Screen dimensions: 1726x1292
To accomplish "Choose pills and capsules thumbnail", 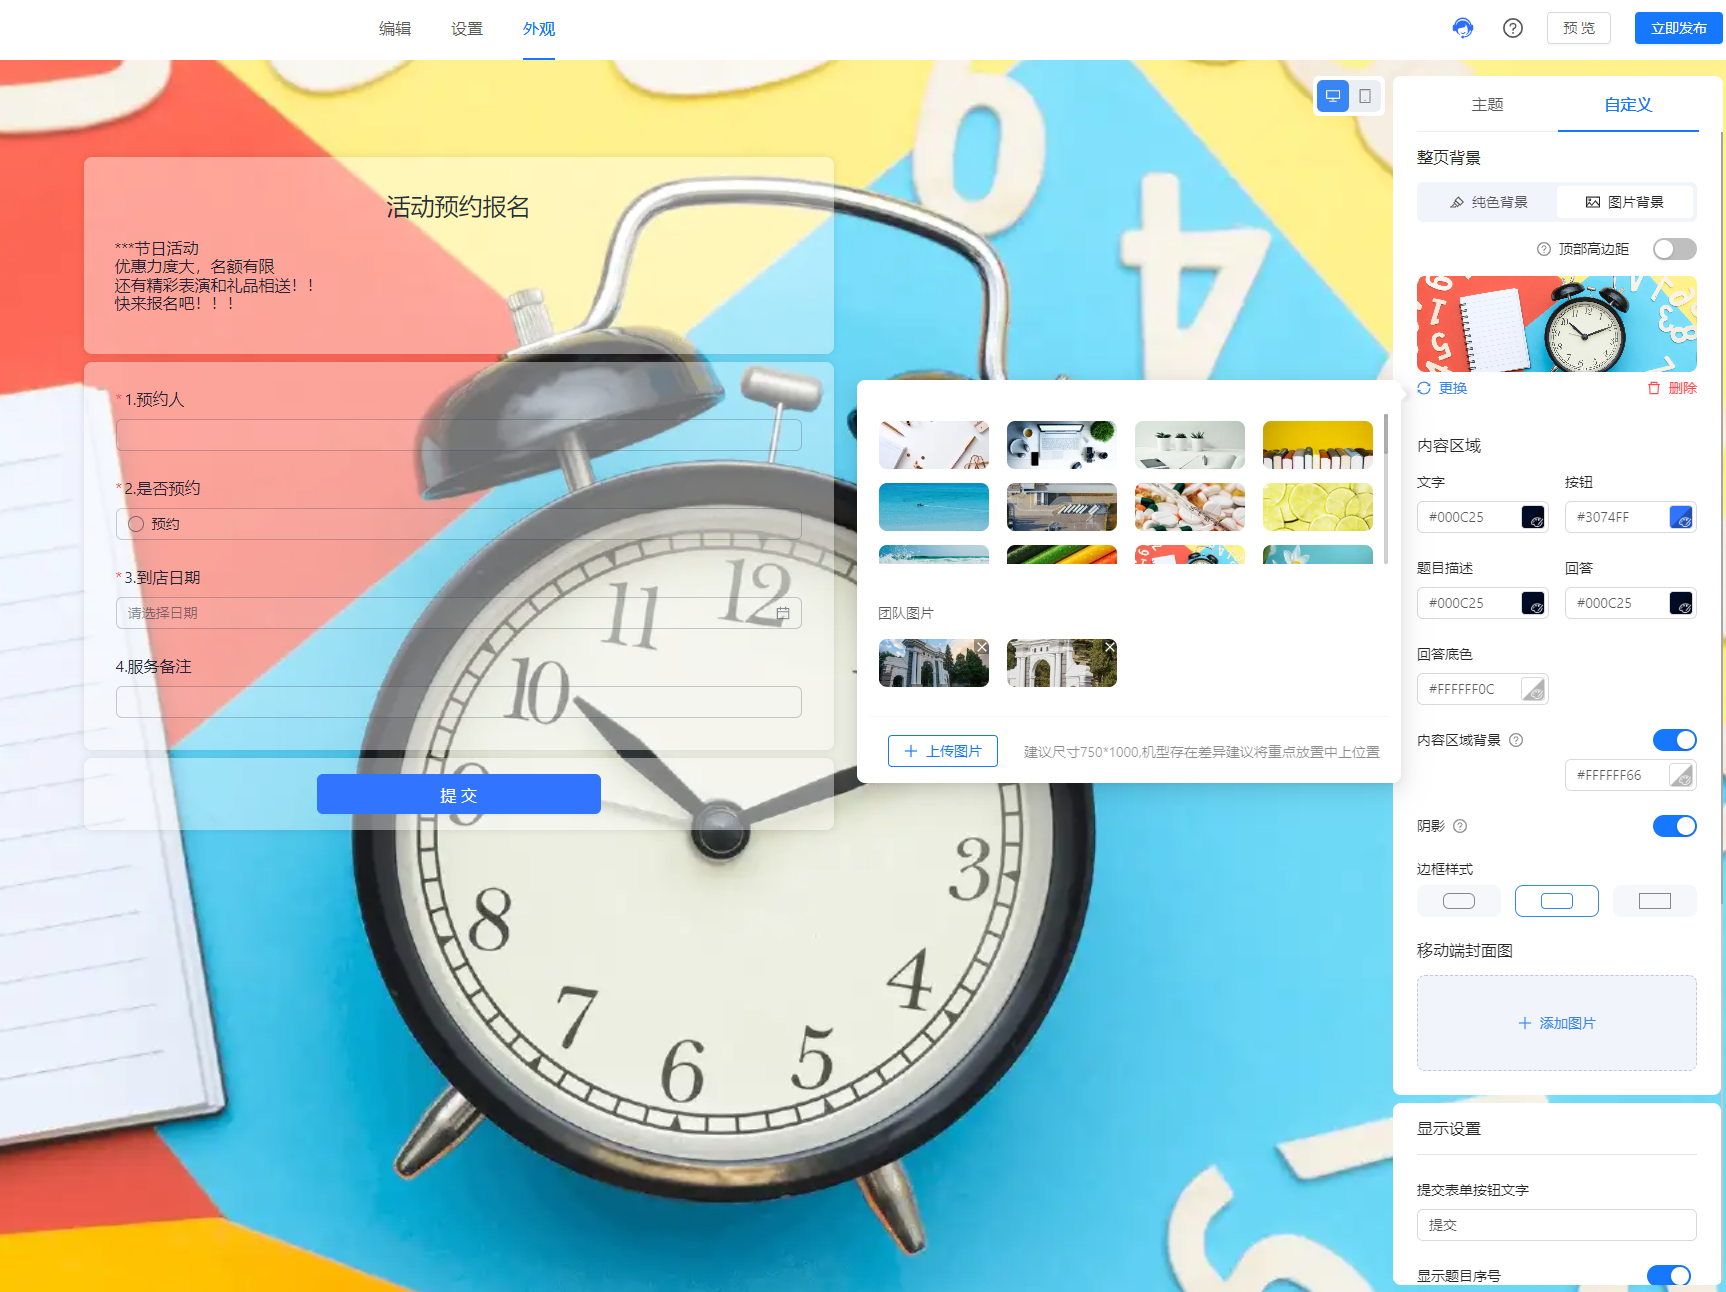I will tap(1190, 507).
